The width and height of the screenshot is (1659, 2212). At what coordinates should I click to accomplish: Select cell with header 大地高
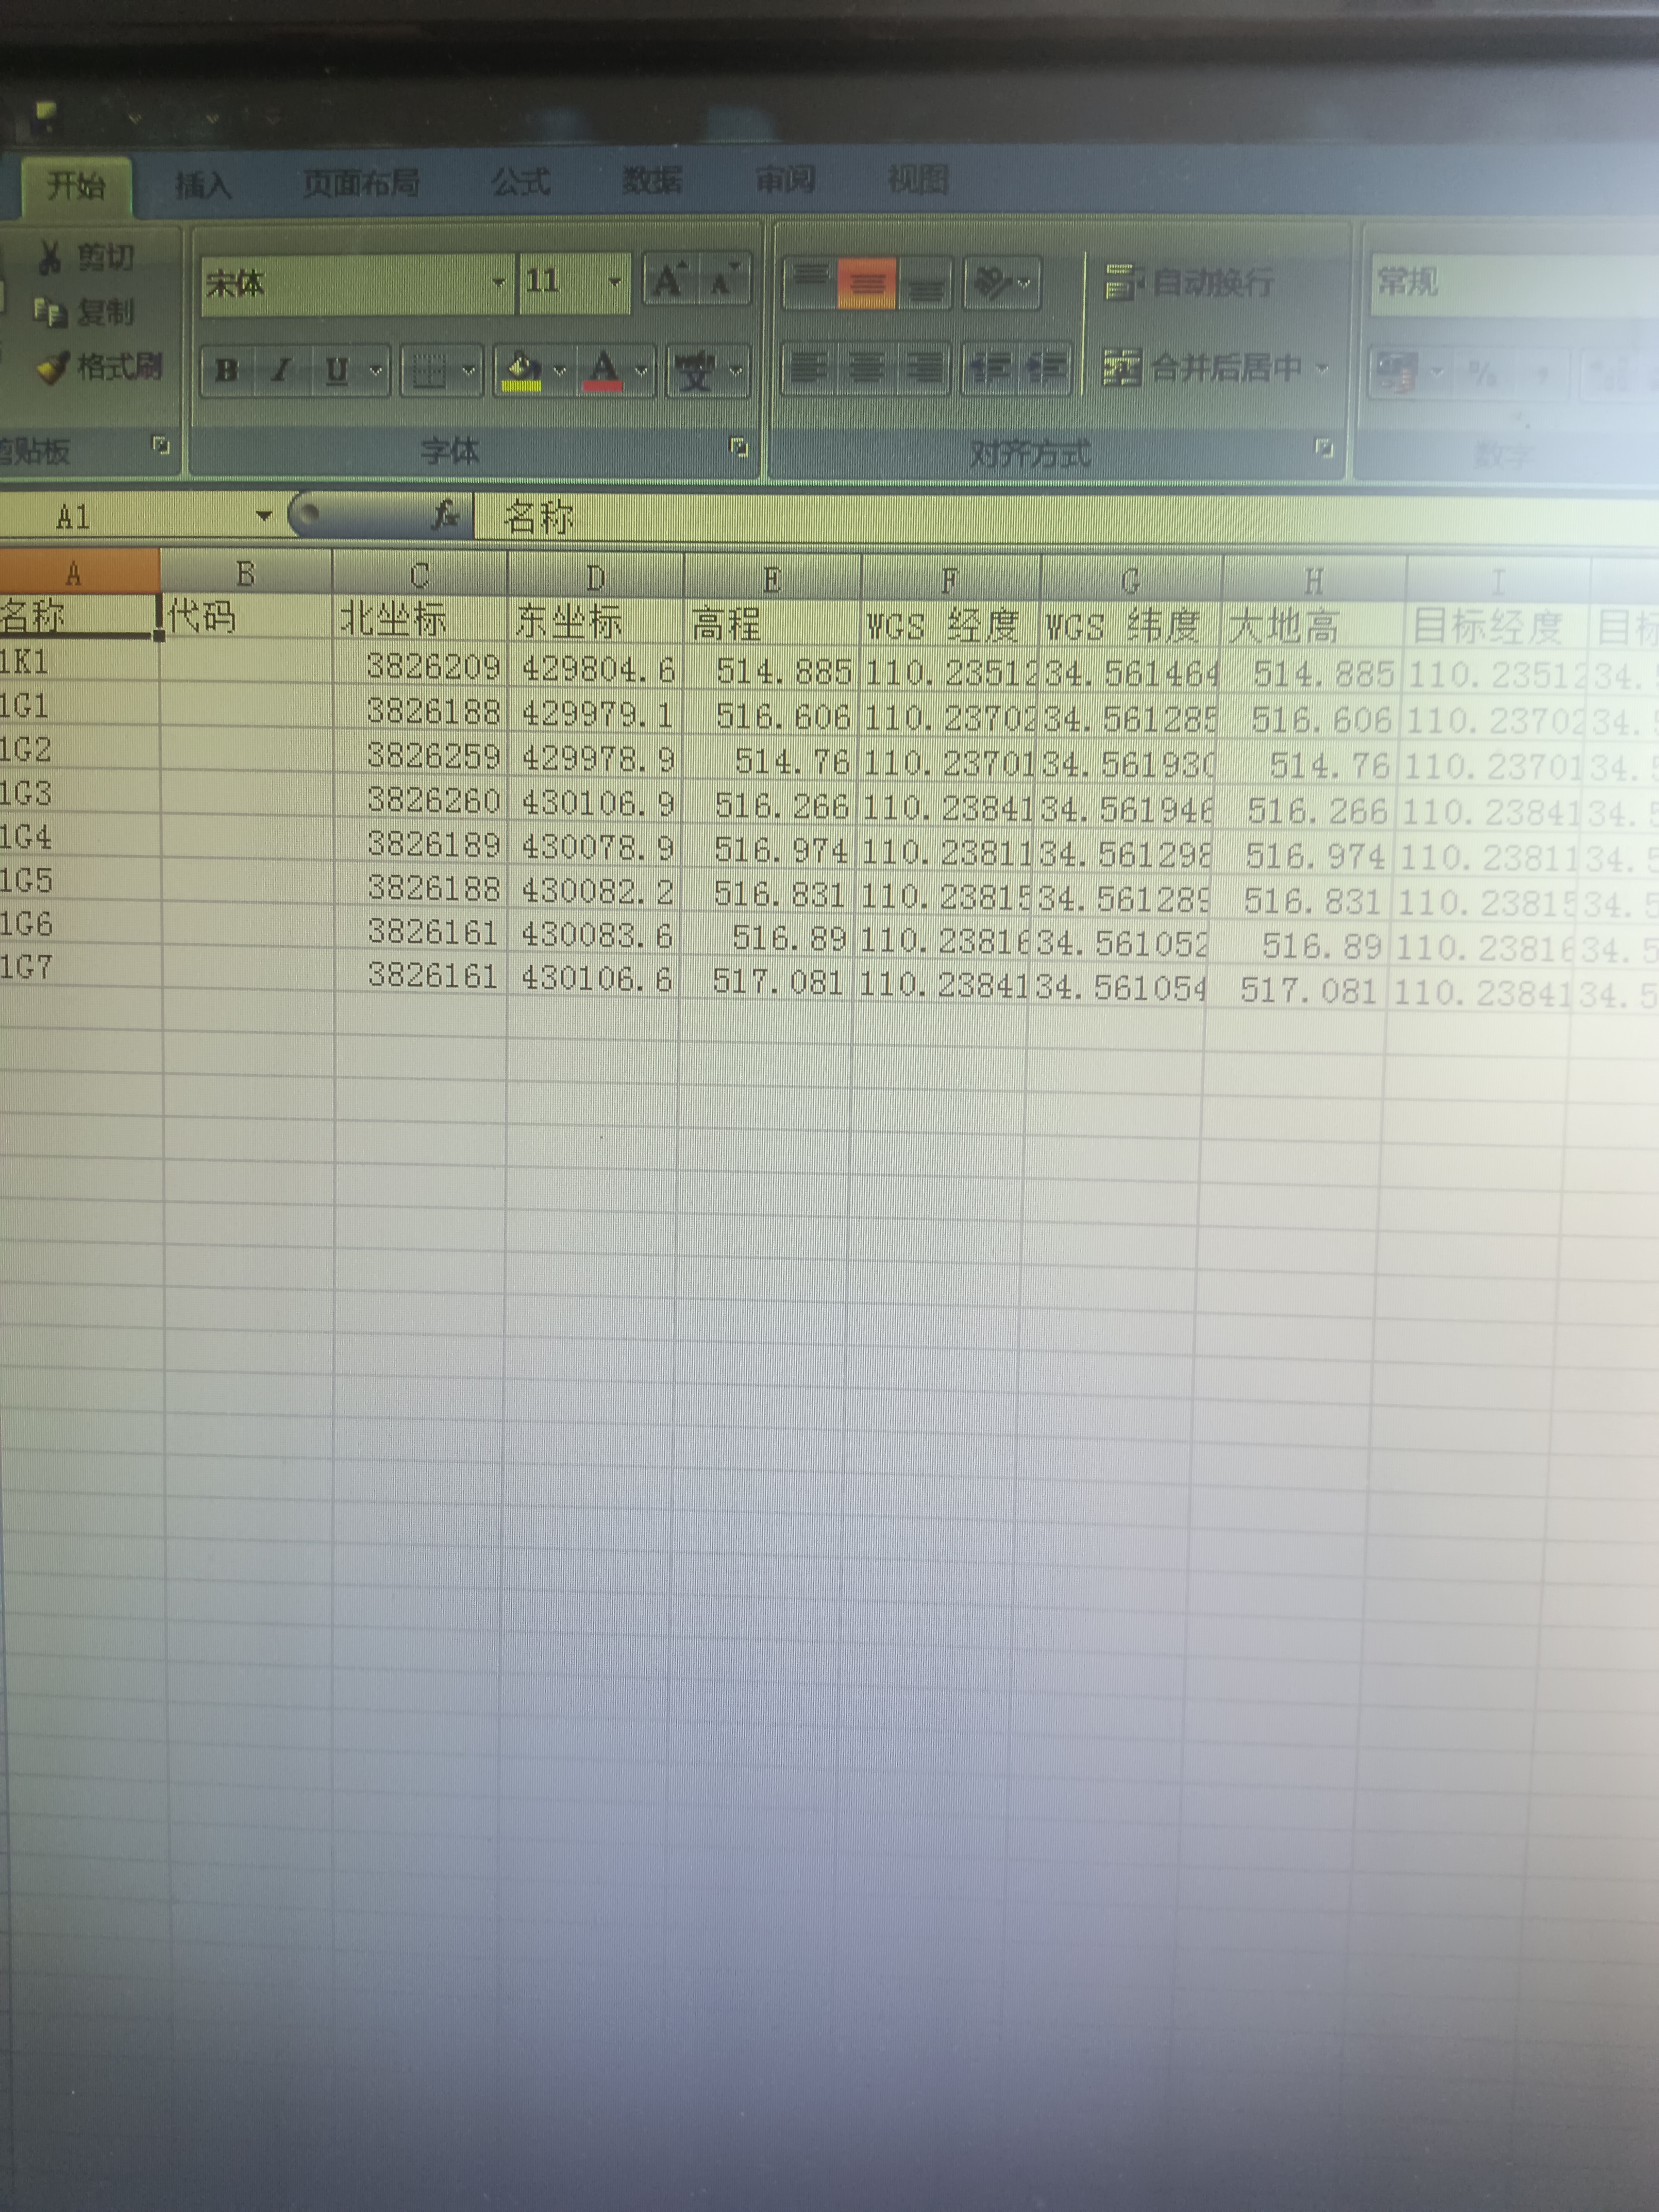tap(1314, 629)
